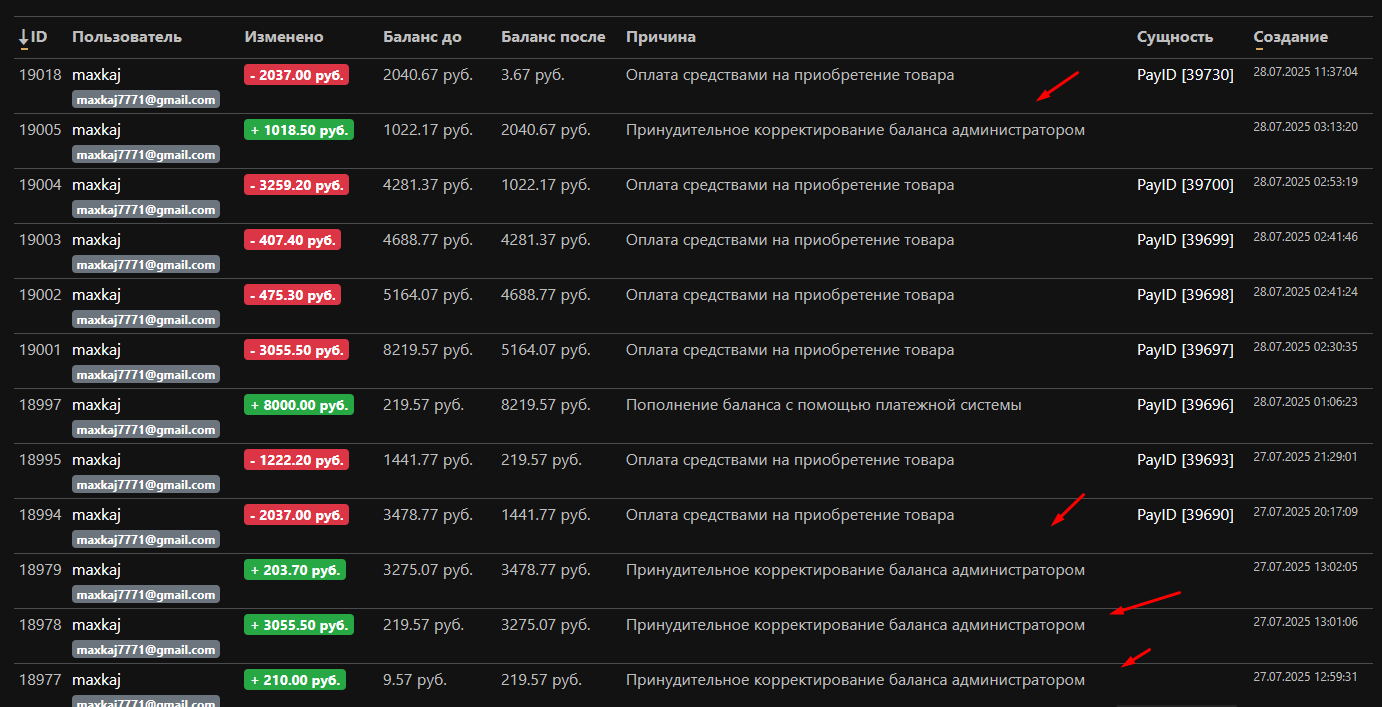Open PayID [39699] entity link
Screen dimensions: 1382x707
tap(1185, 240)
